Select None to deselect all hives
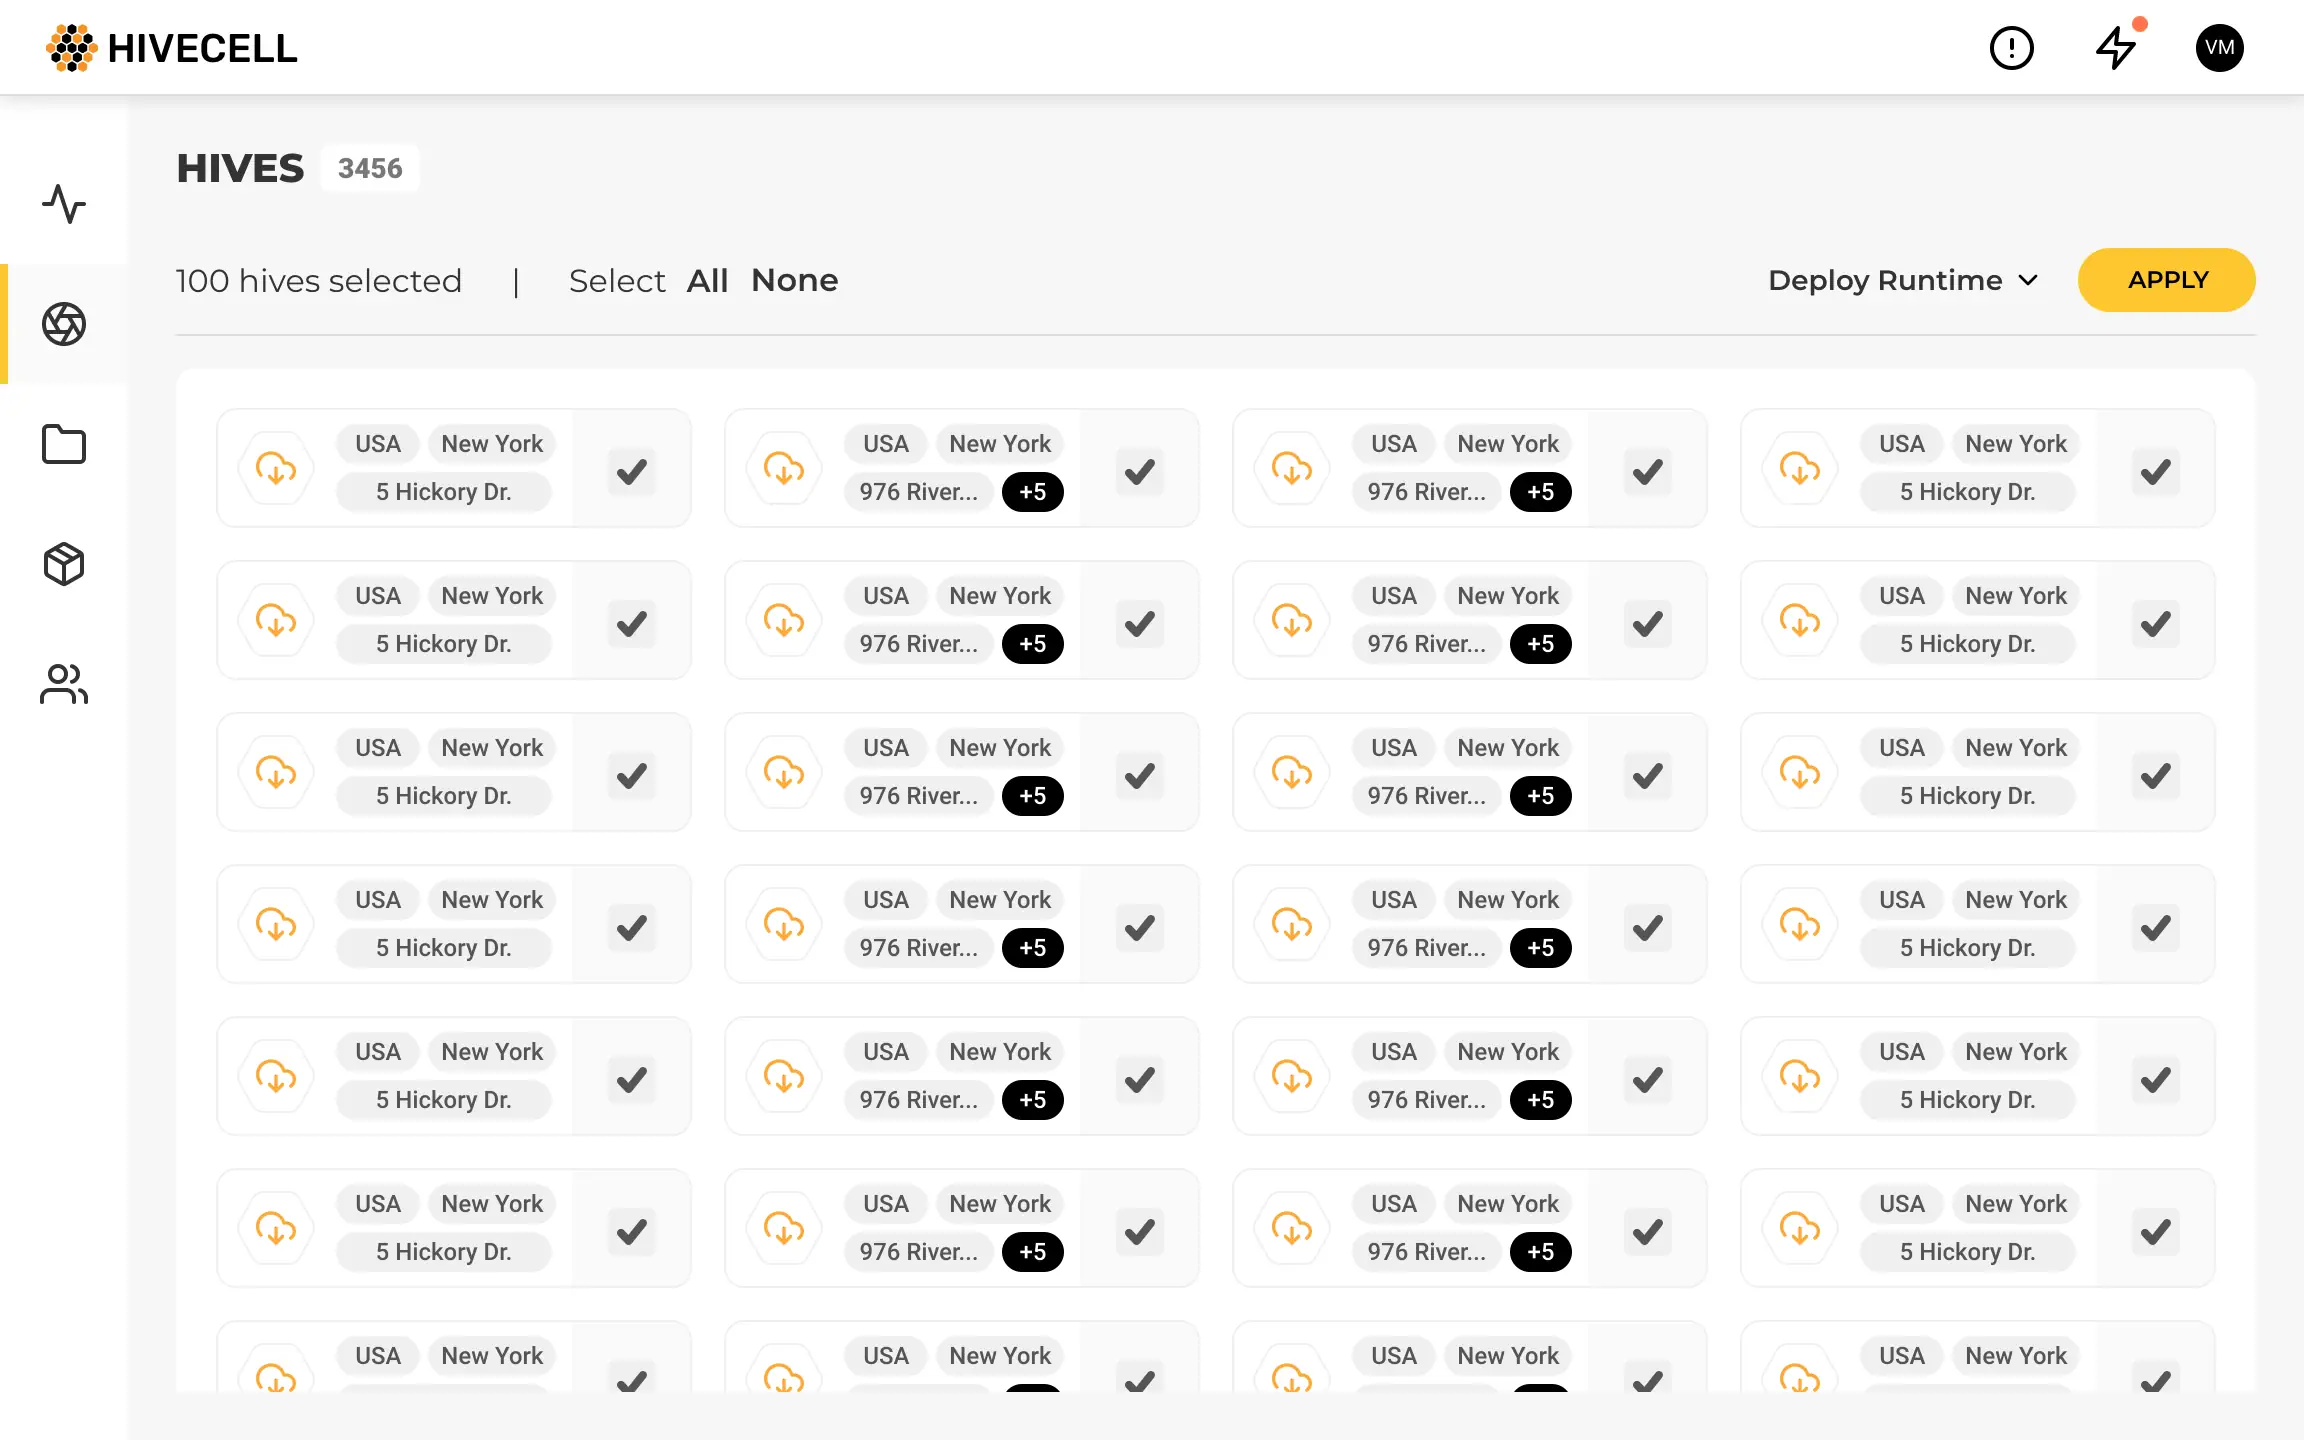 click(793, 279)
